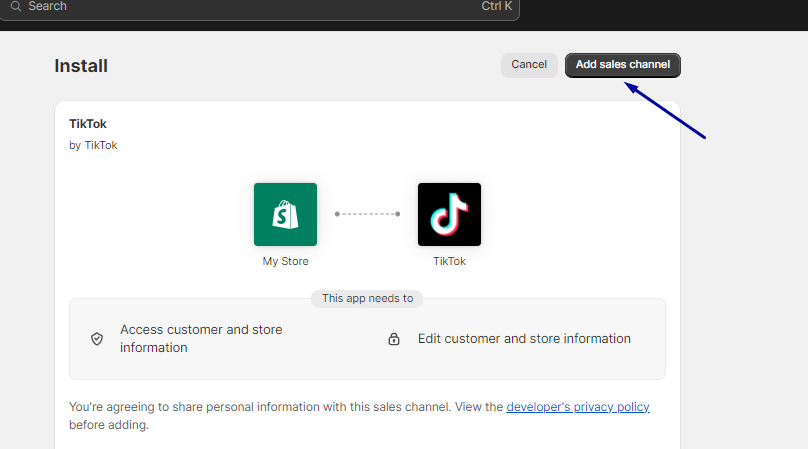The image size is (808, 449).
Task: Click the TikTok label under logo
Action: click(x=449, y=261)
